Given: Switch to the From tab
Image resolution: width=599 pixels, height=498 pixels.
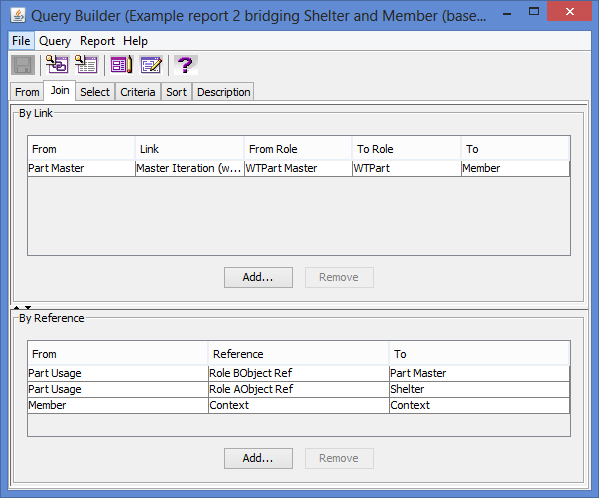Looking at the screenshot, I should pyautogui.click(x=27, y=92).
